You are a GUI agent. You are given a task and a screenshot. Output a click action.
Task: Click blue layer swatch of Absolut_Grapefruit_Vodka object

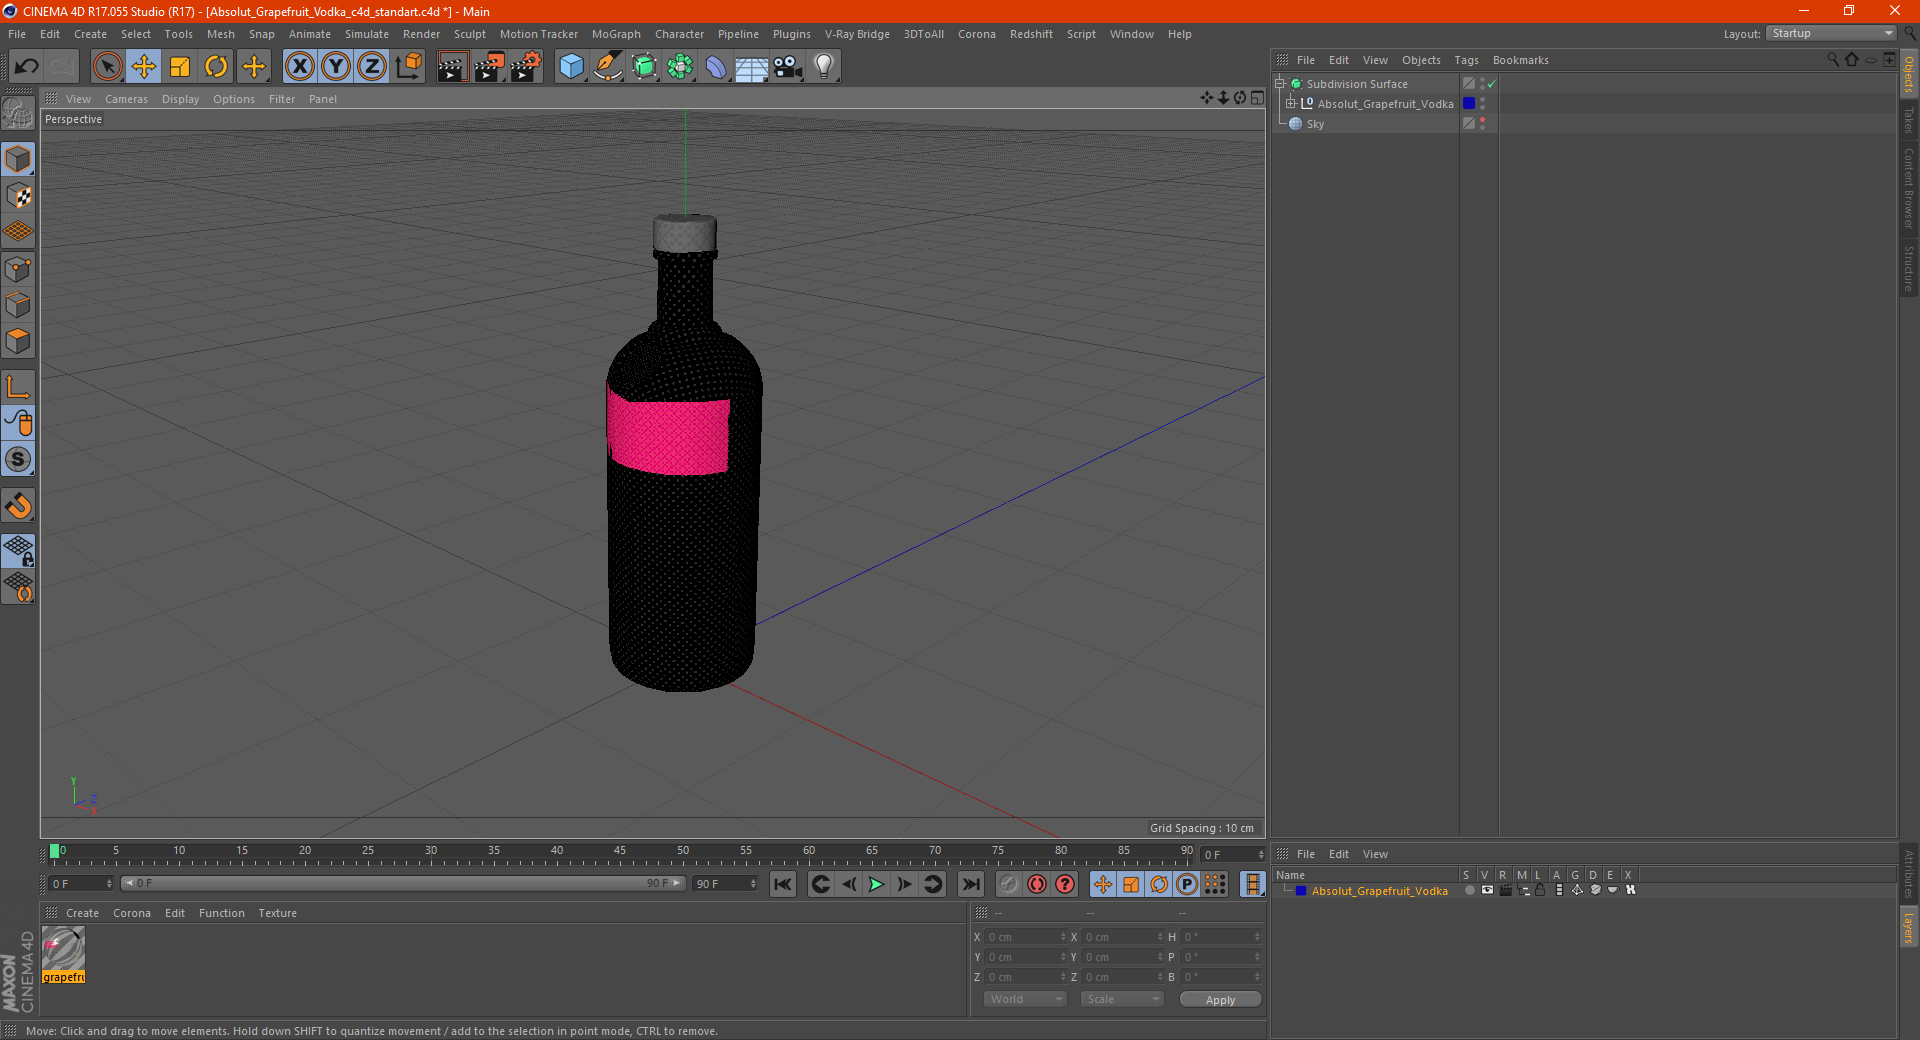pos(1469,104)
